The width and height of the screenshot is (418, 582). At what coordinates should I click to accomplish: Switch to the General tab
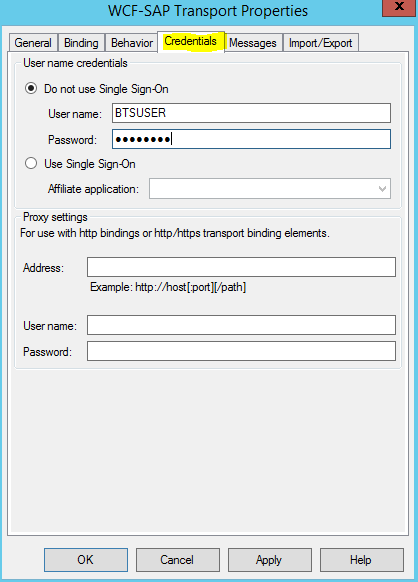click(33, 43)
